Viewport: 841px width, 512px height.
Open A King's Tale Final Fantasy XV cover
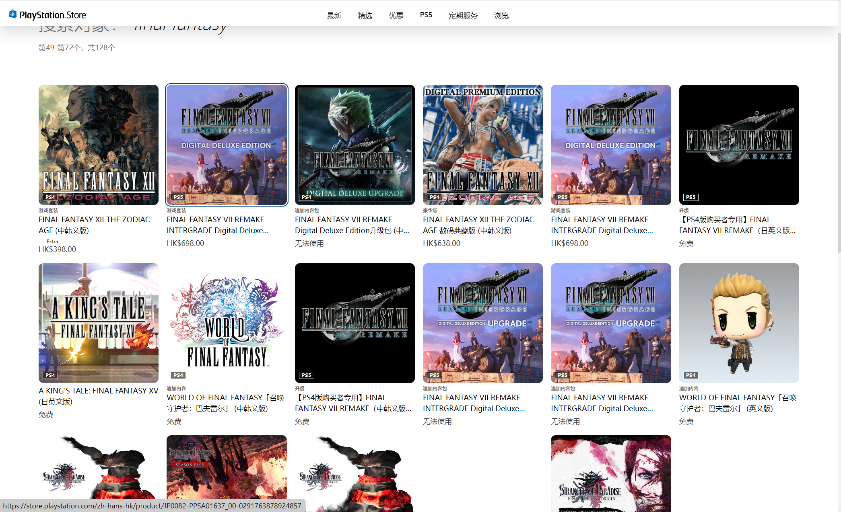tap(99, 323)
